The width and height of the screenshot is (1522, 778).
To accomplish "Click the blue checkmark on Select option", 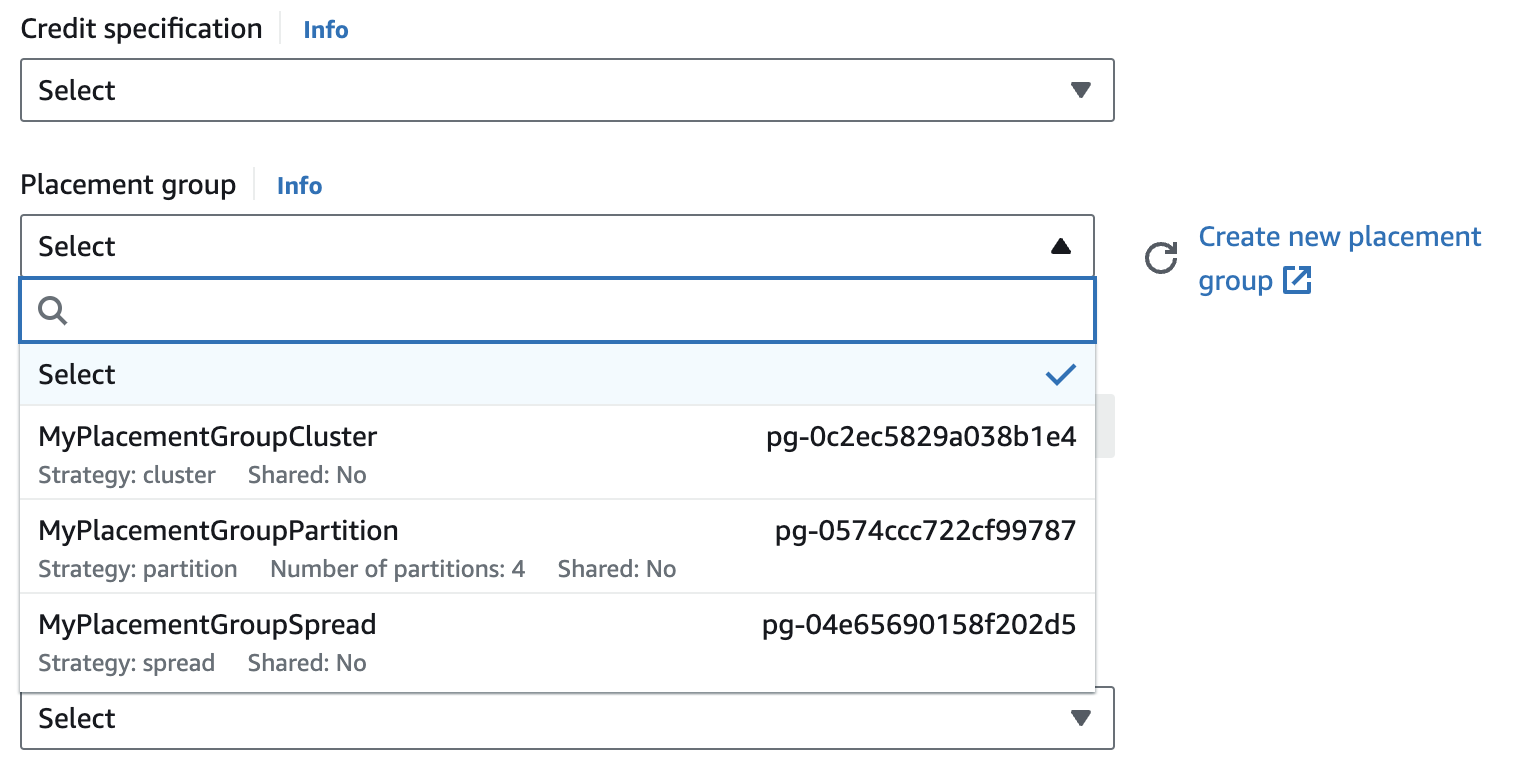I will click(x=1060, y=375).
